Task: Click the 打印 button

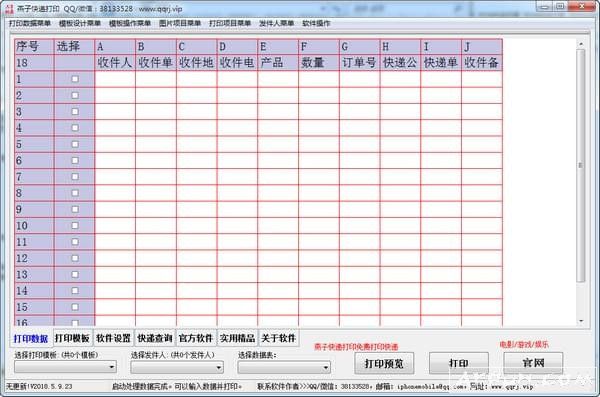Action: (459, 363)
